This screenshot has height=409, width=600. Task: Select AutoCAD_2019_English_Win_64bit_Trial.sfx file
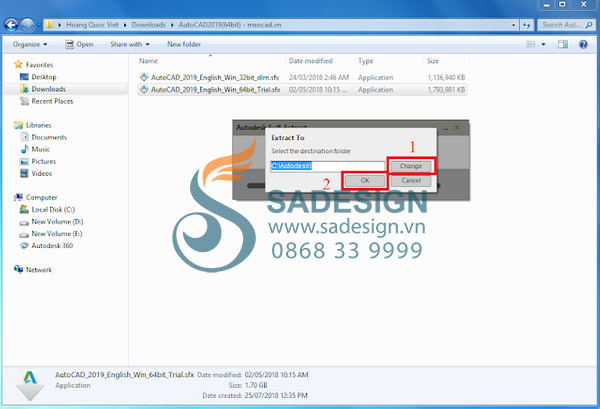tap(215, 90)
